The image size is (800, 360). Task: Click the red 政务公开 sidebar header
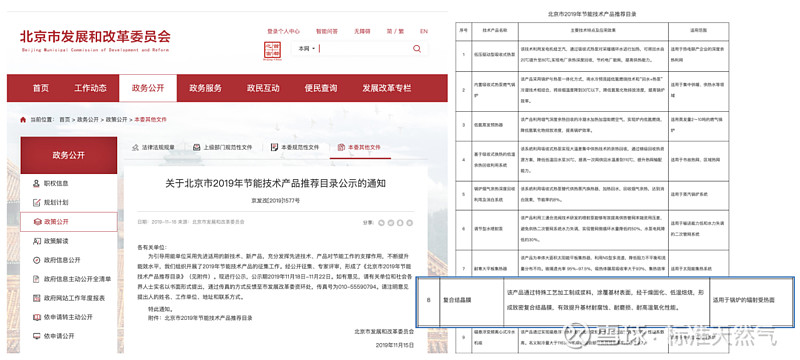68,155
